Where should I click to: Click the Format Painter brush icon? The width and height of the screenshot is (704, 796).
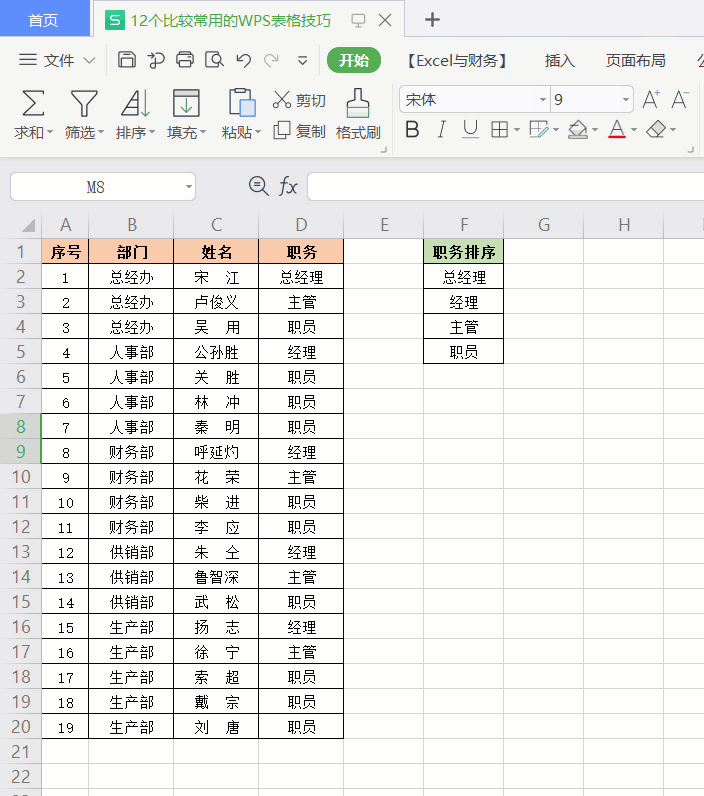coord(357,103)
